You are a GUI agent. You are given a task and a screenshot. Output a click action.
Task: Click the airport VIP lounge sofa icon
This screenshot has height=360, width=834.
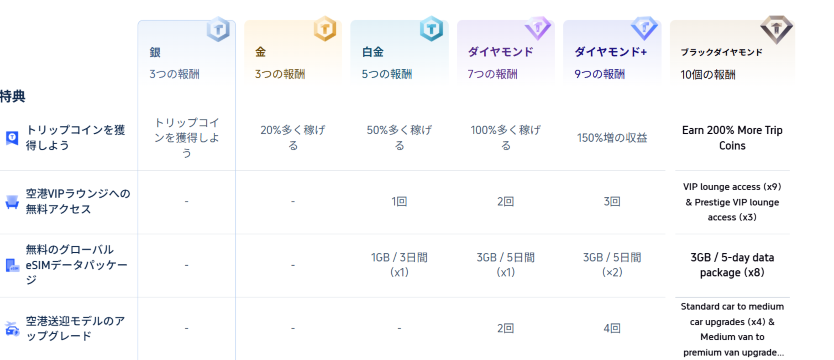click(x=12, y=202)
